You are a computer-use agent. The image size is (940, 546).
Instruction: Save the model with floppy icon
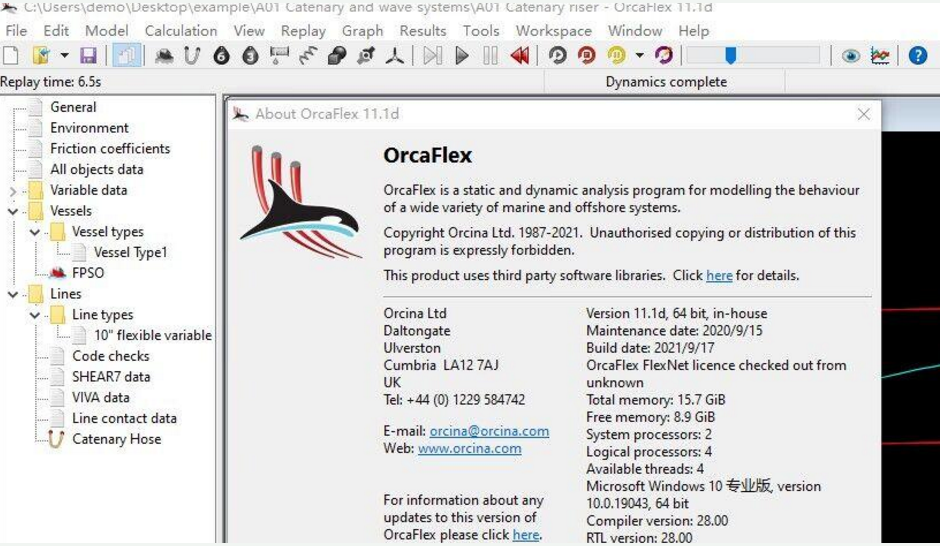[x=88, y=56]
